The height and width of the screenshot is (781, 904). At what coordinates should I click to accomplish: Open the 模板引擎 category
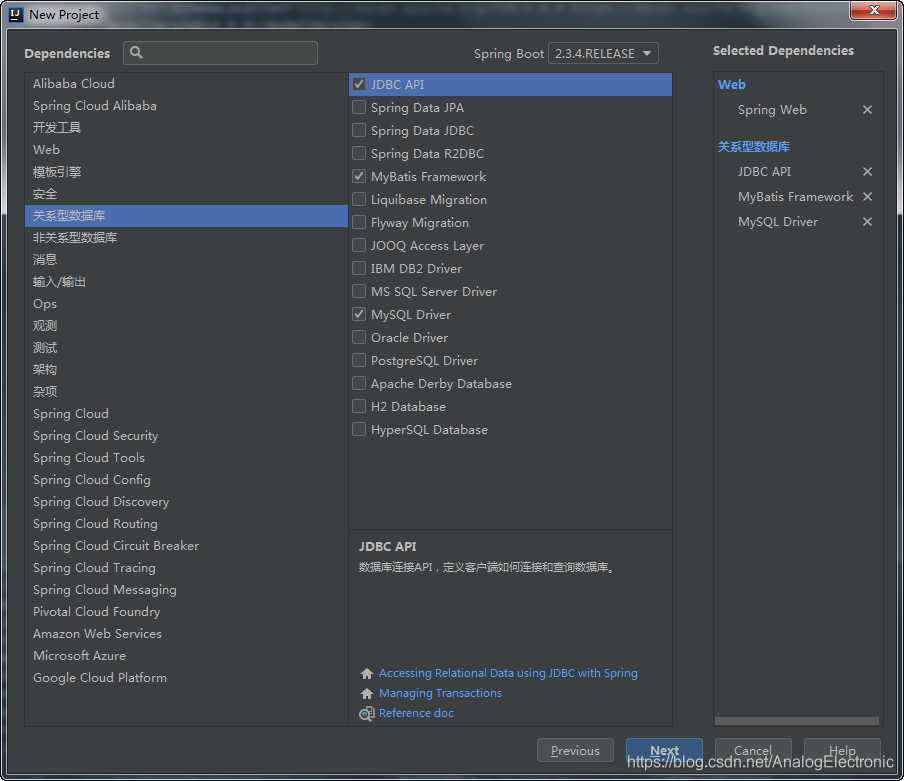186,172
